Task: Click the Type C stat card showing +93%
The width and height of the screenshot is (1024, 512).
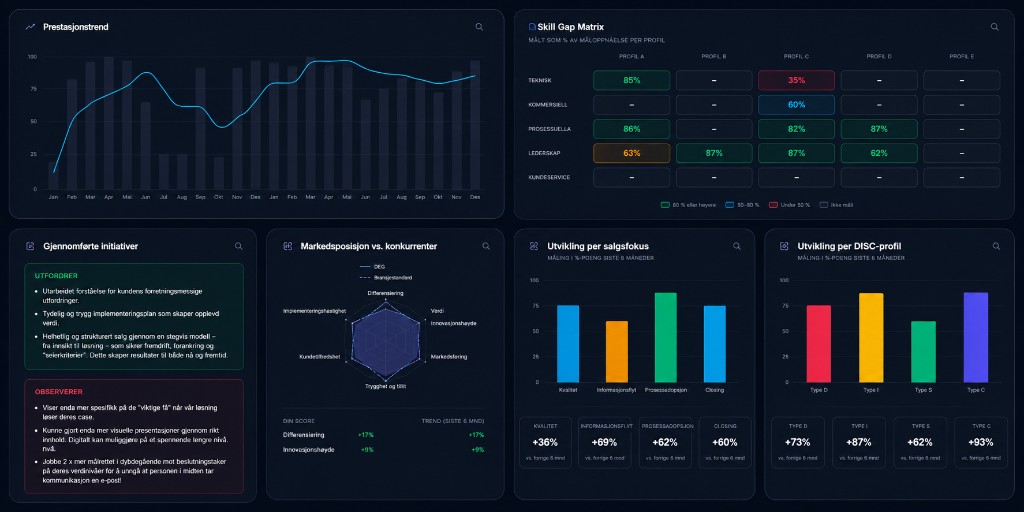Action: (x=982, y=443)
